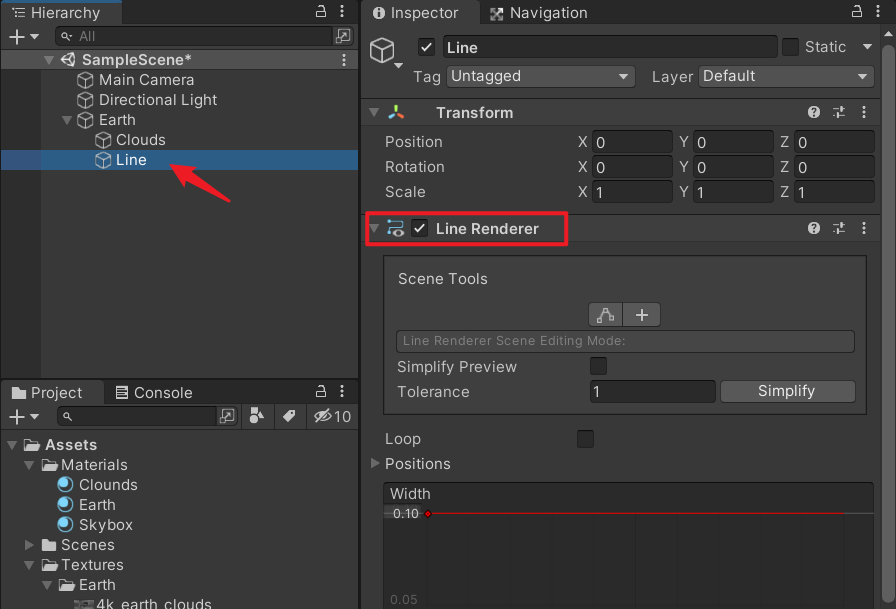This screenshot has width=896, height=609.
Task: Click the Position X input field
Action: (x=632, y=142)
